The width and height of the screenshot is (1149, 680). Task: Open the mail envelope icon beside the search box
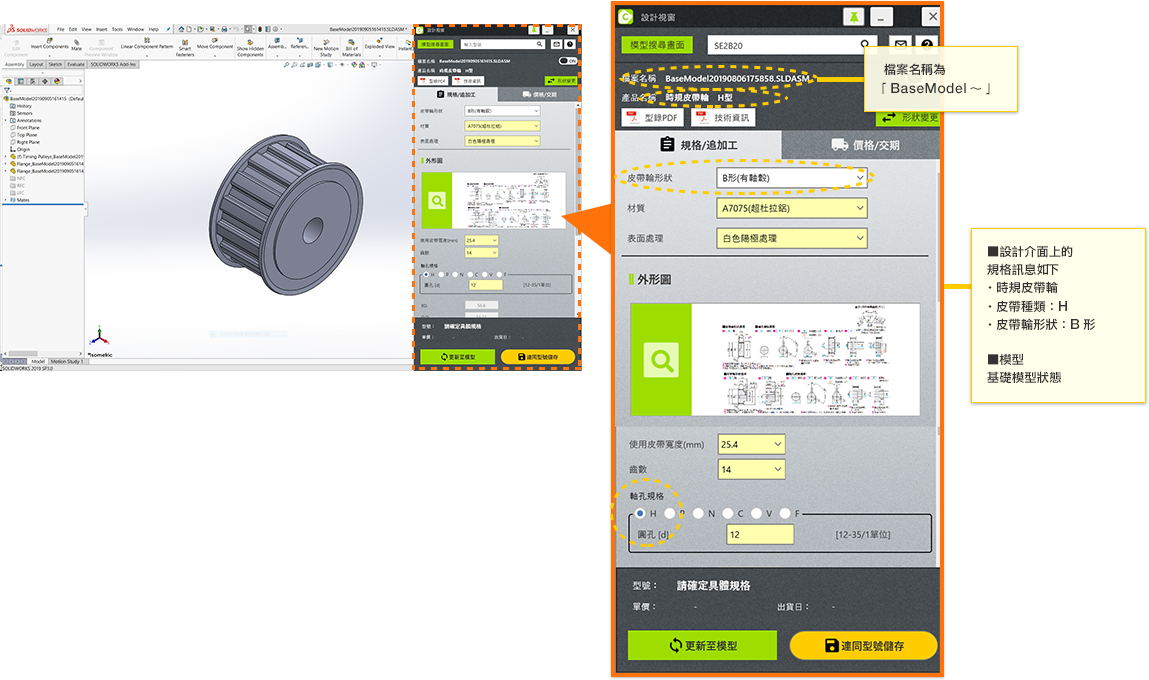coord(900,45)
